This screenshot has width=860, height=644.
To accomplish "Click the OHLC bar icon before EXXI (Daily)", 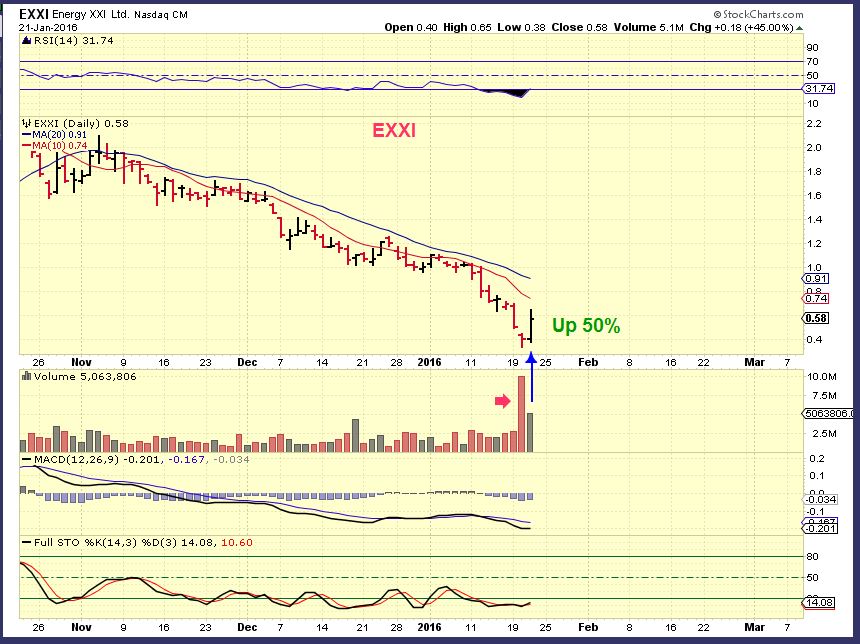I will [x=26, y=123].
